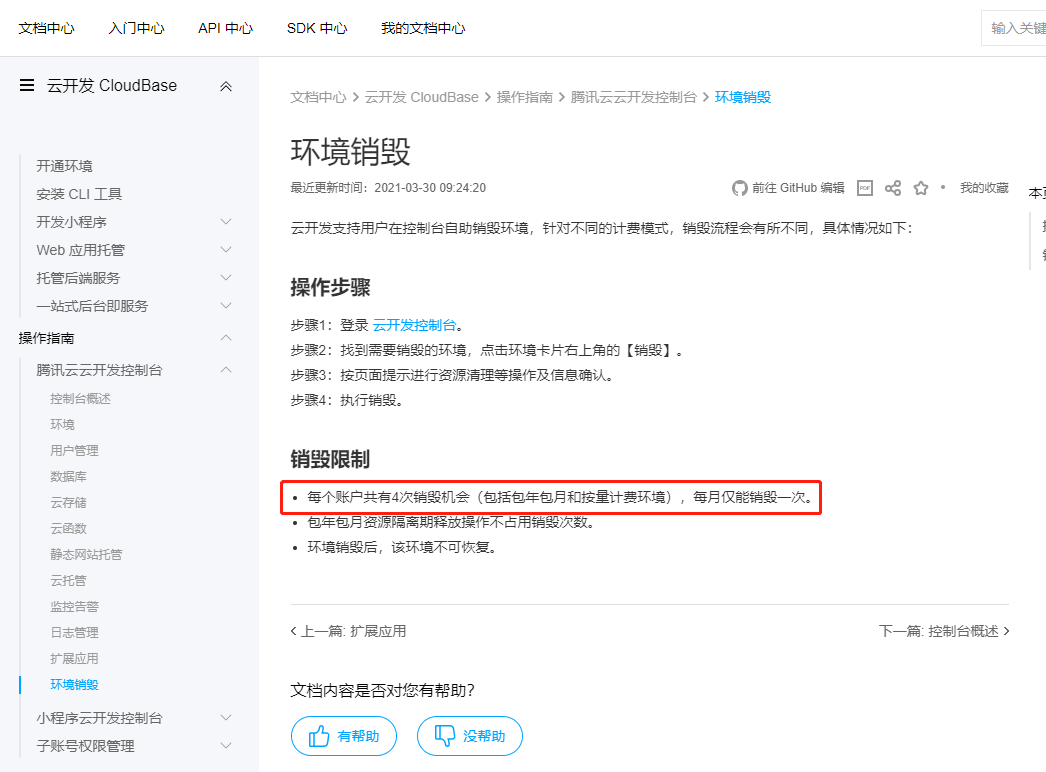Click the keyword search input field

(1014, 28)
